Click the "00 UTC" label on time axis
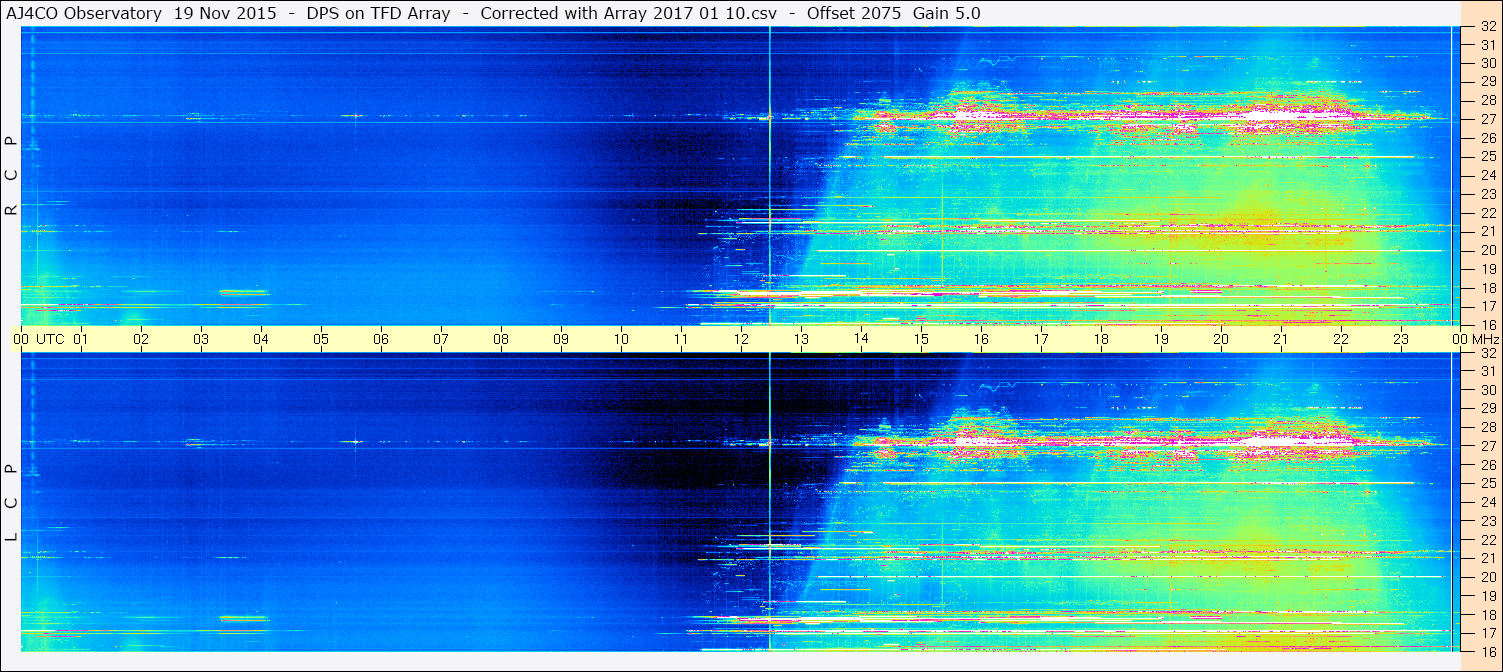Viewport: 1503px width, 672px height. coord(39,339)
